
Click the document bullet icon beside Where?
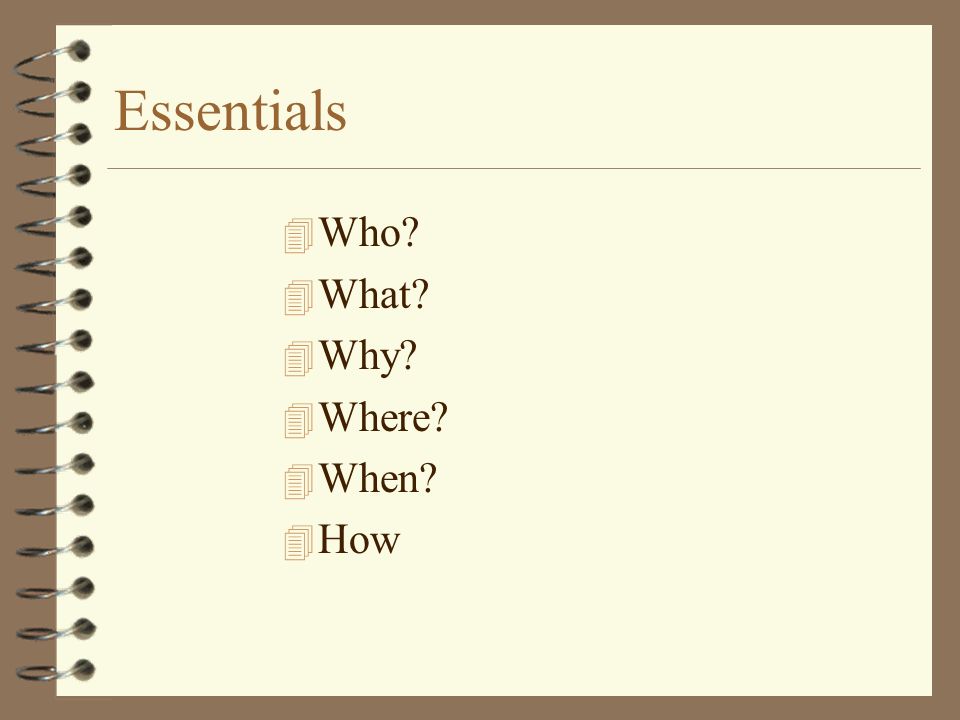tap(299, 420)
